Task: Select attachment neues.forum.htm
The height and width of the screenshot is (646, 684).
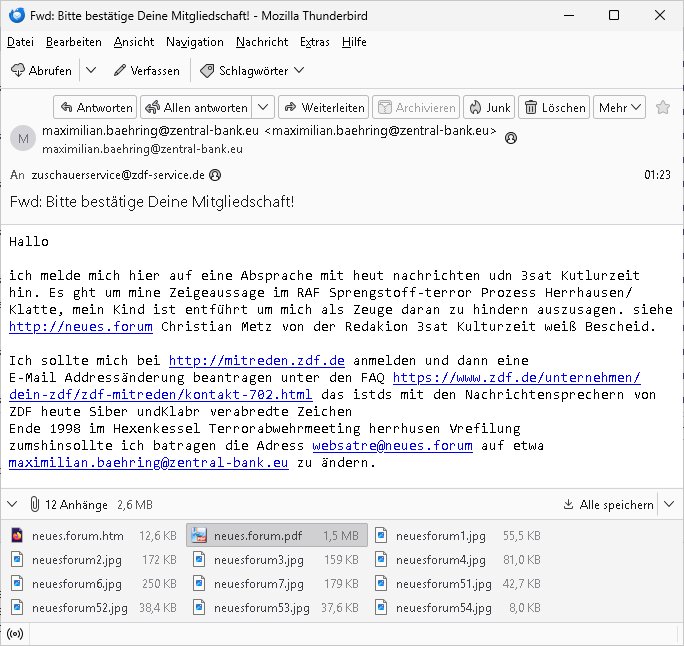Action: [94, 536]
